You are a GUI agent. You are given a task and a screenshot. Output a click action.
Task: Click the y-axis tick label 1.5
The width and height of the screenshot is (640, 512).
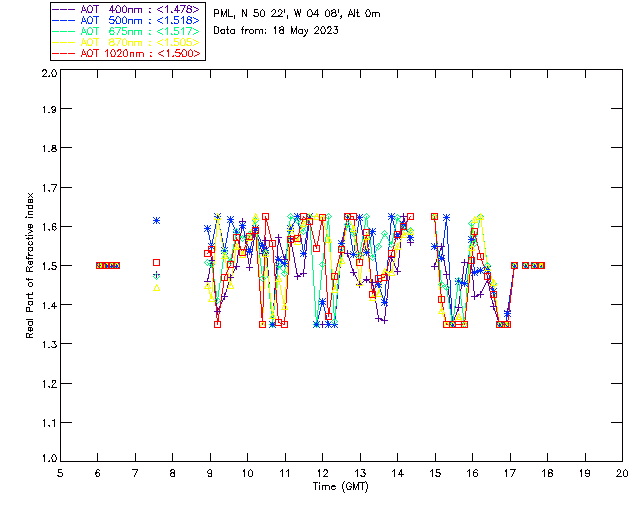pos(49,266)
